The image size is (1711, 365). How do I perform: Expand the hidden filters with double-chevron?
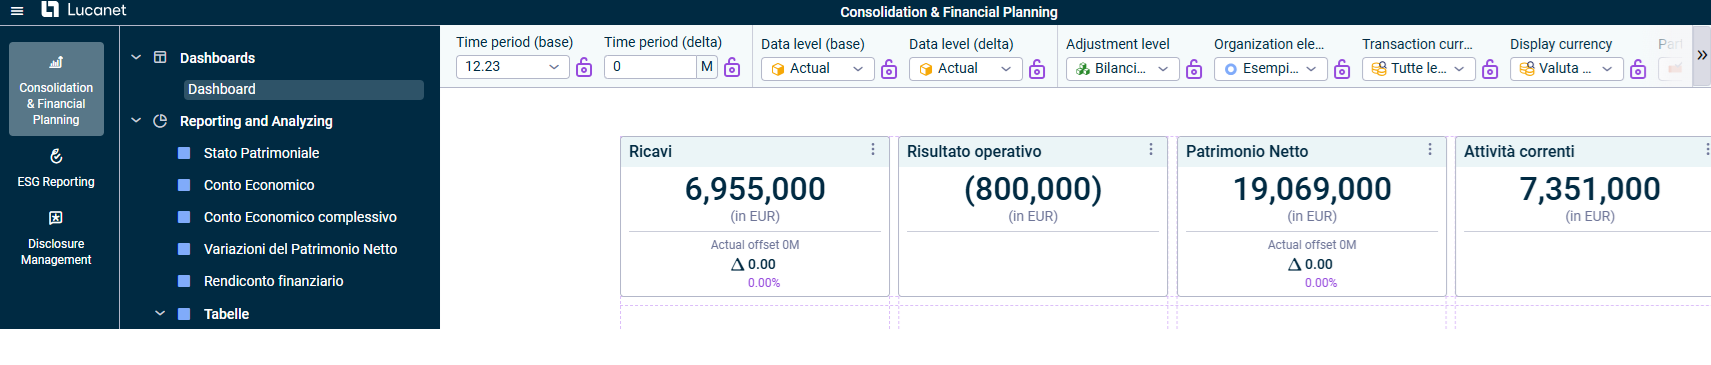[1702, 56]
